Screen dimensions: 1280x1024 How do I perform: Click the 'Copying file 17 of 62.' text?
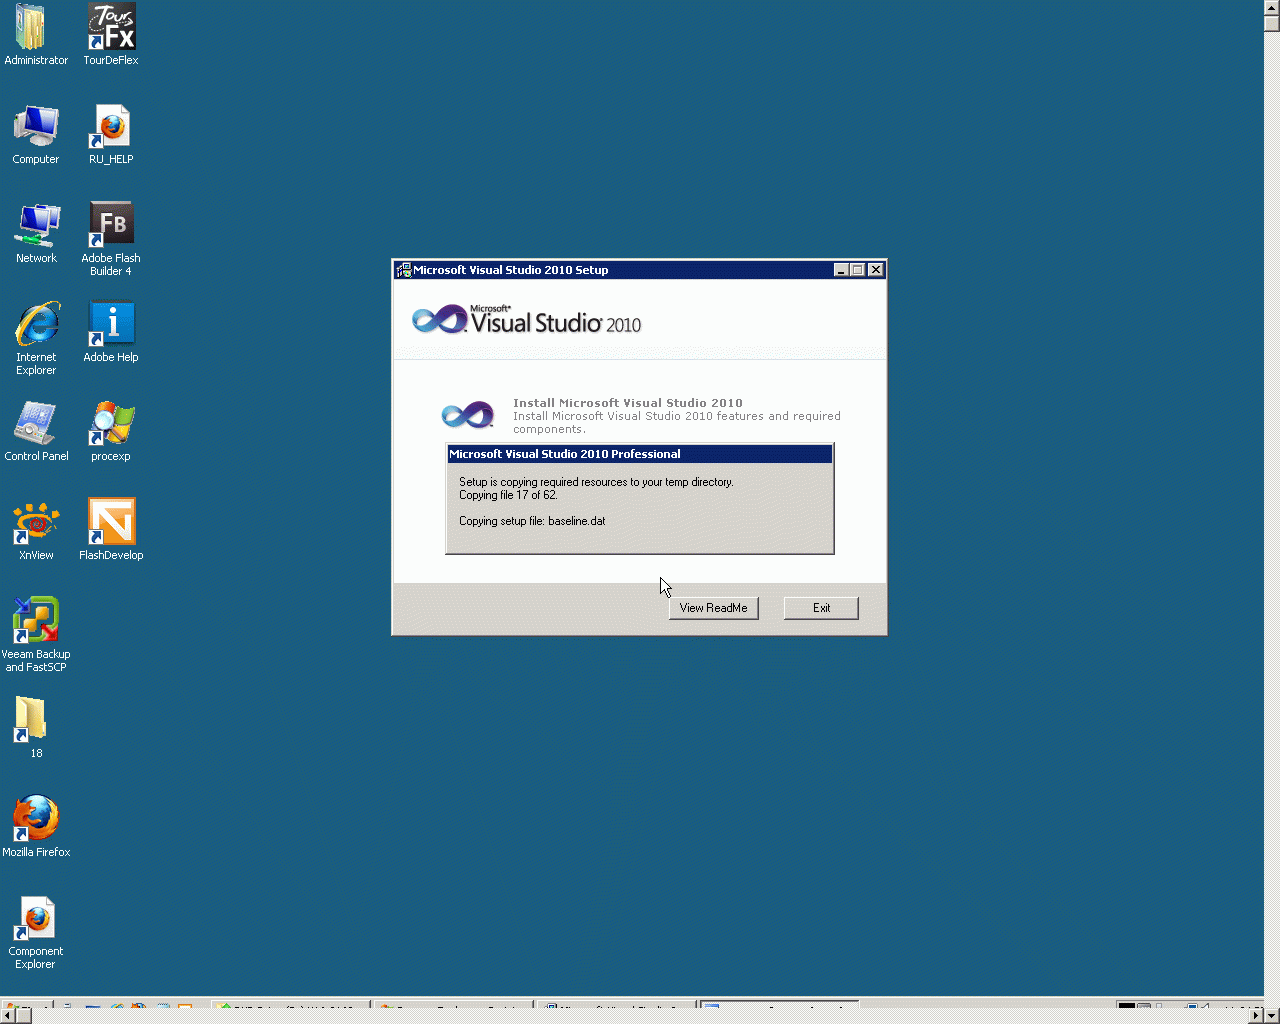click(x=508, y=495)
